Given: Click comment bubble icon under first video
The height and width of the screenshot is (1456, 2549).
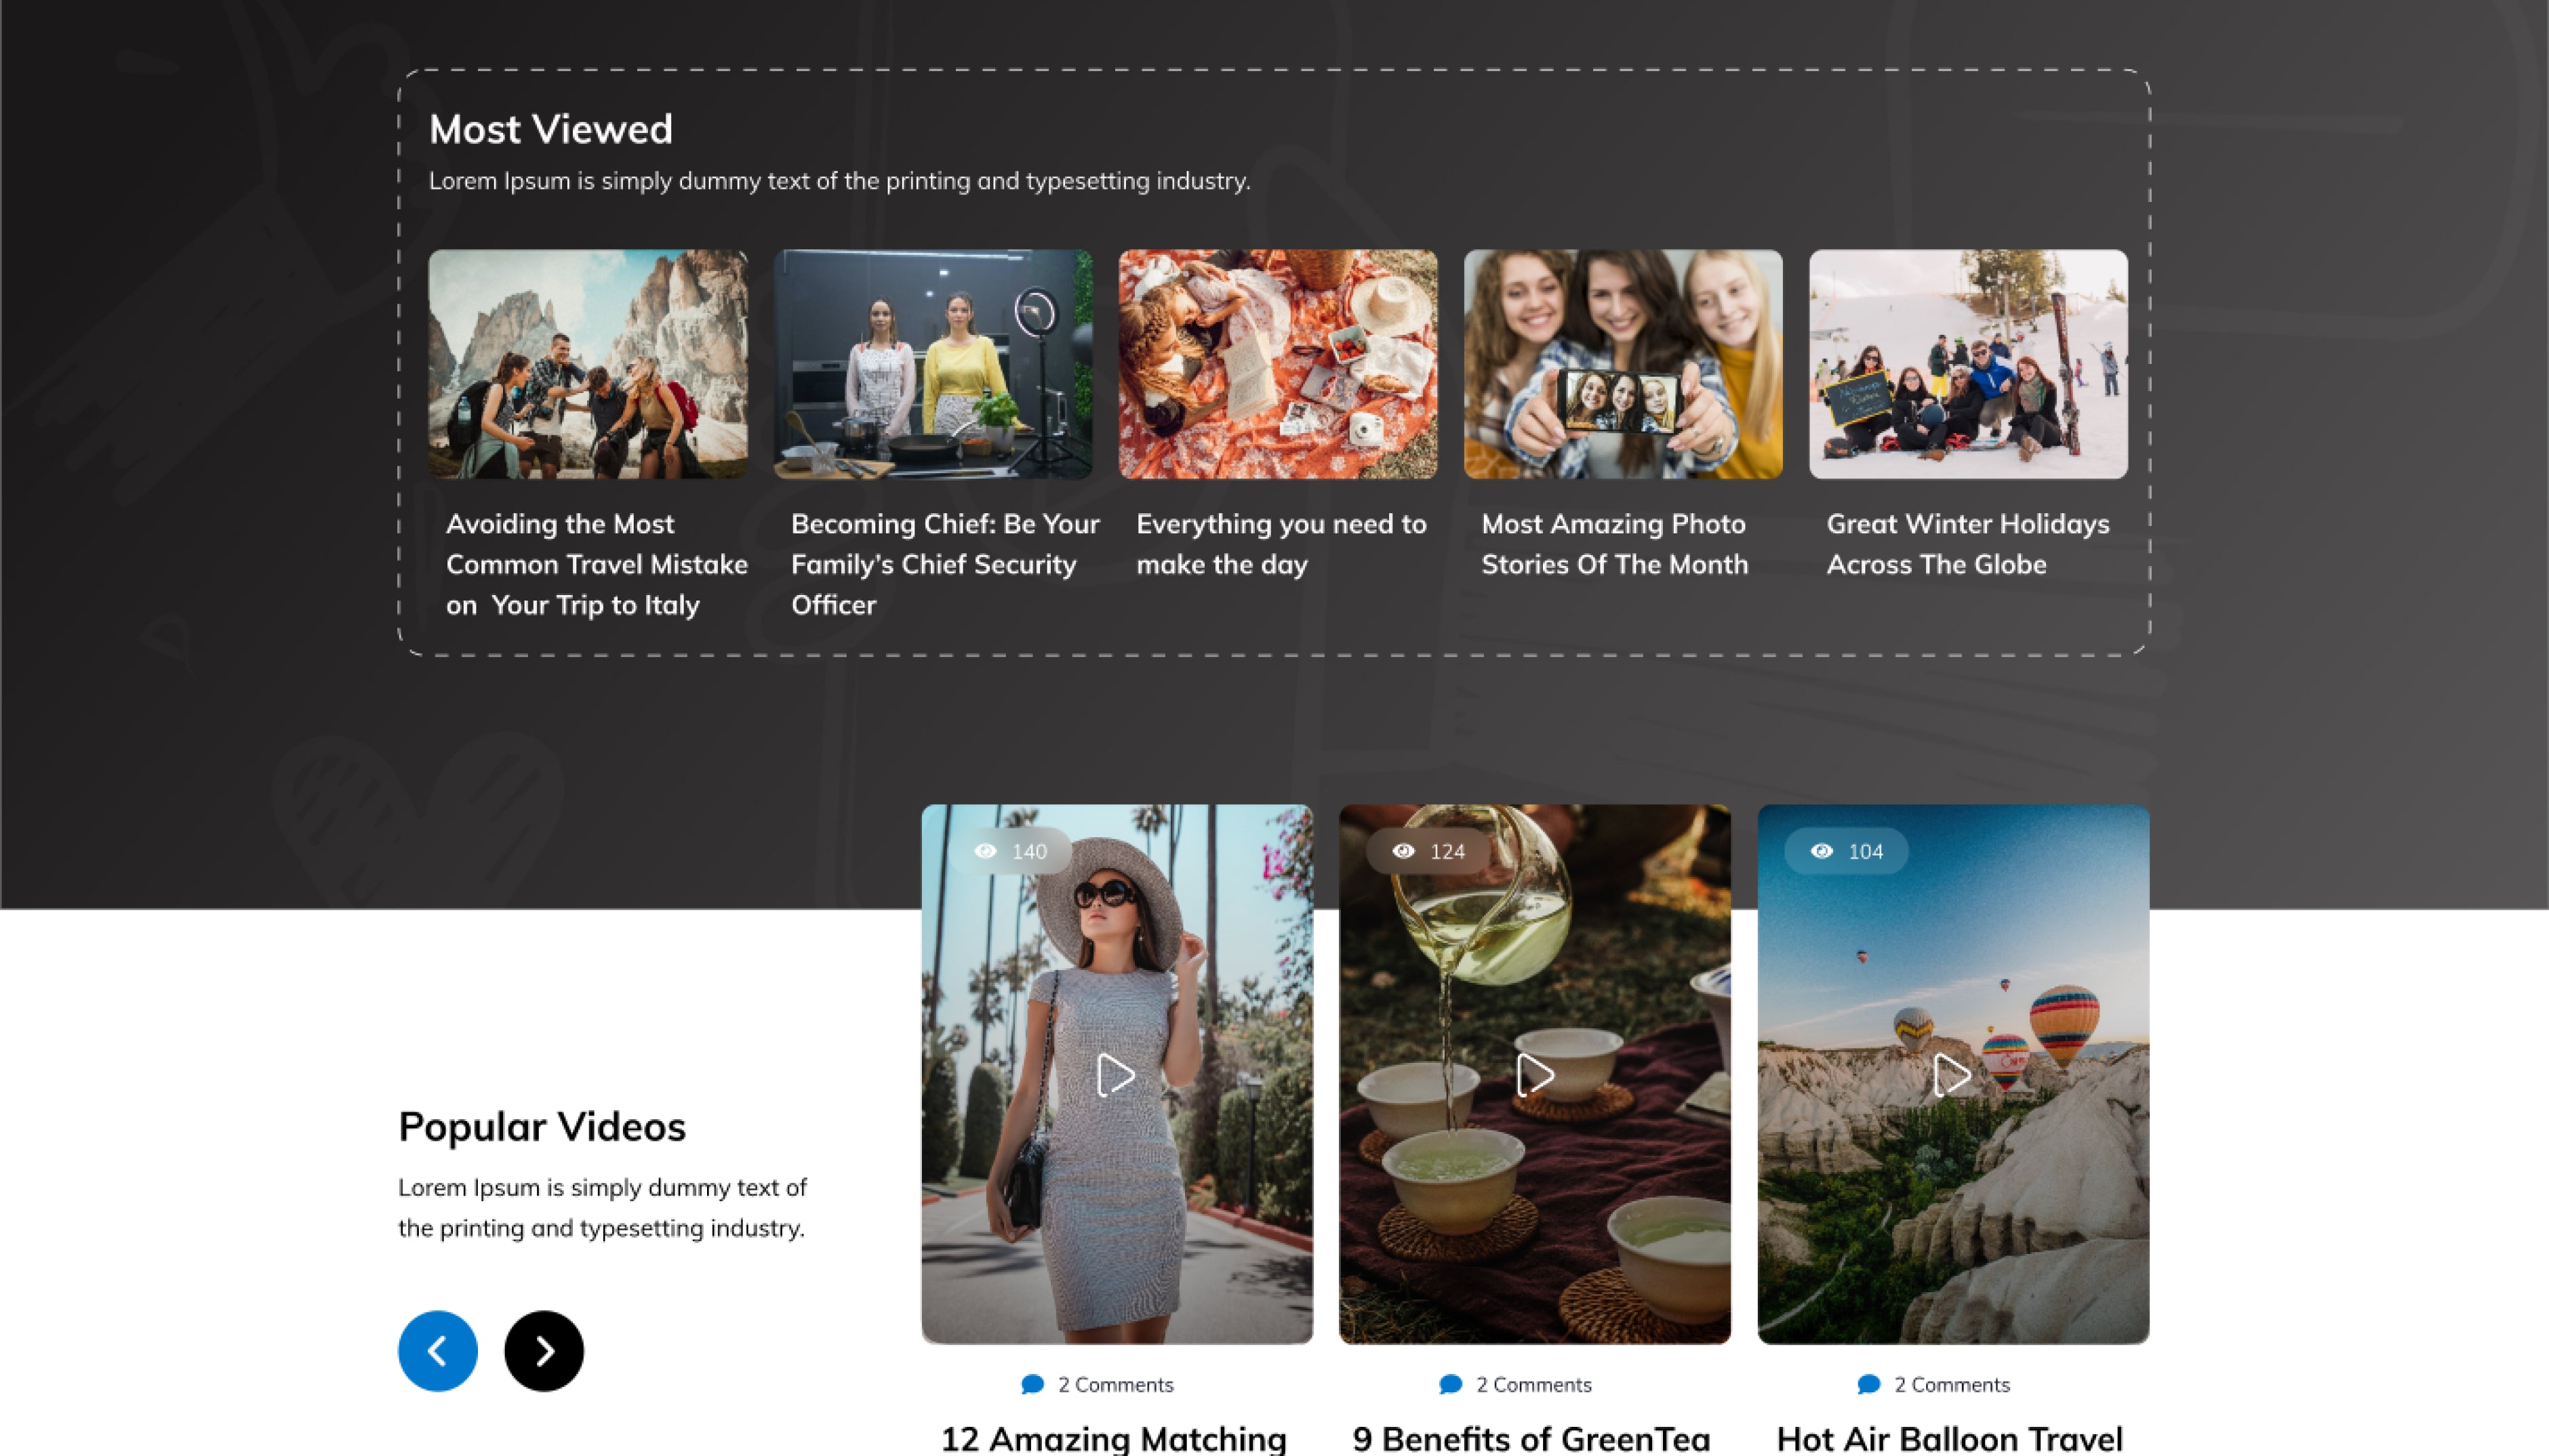Looking at the screenshot, I should point(1032,1384).
